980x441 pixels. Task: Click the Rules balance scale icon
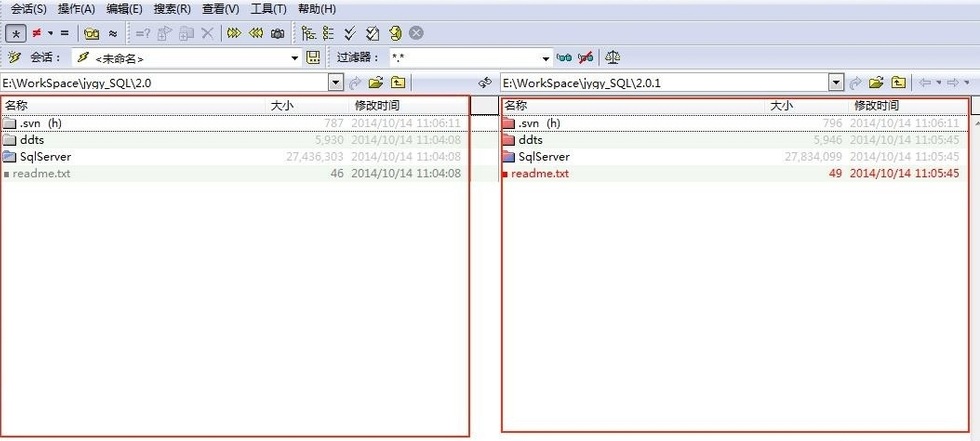pos(612,57)
